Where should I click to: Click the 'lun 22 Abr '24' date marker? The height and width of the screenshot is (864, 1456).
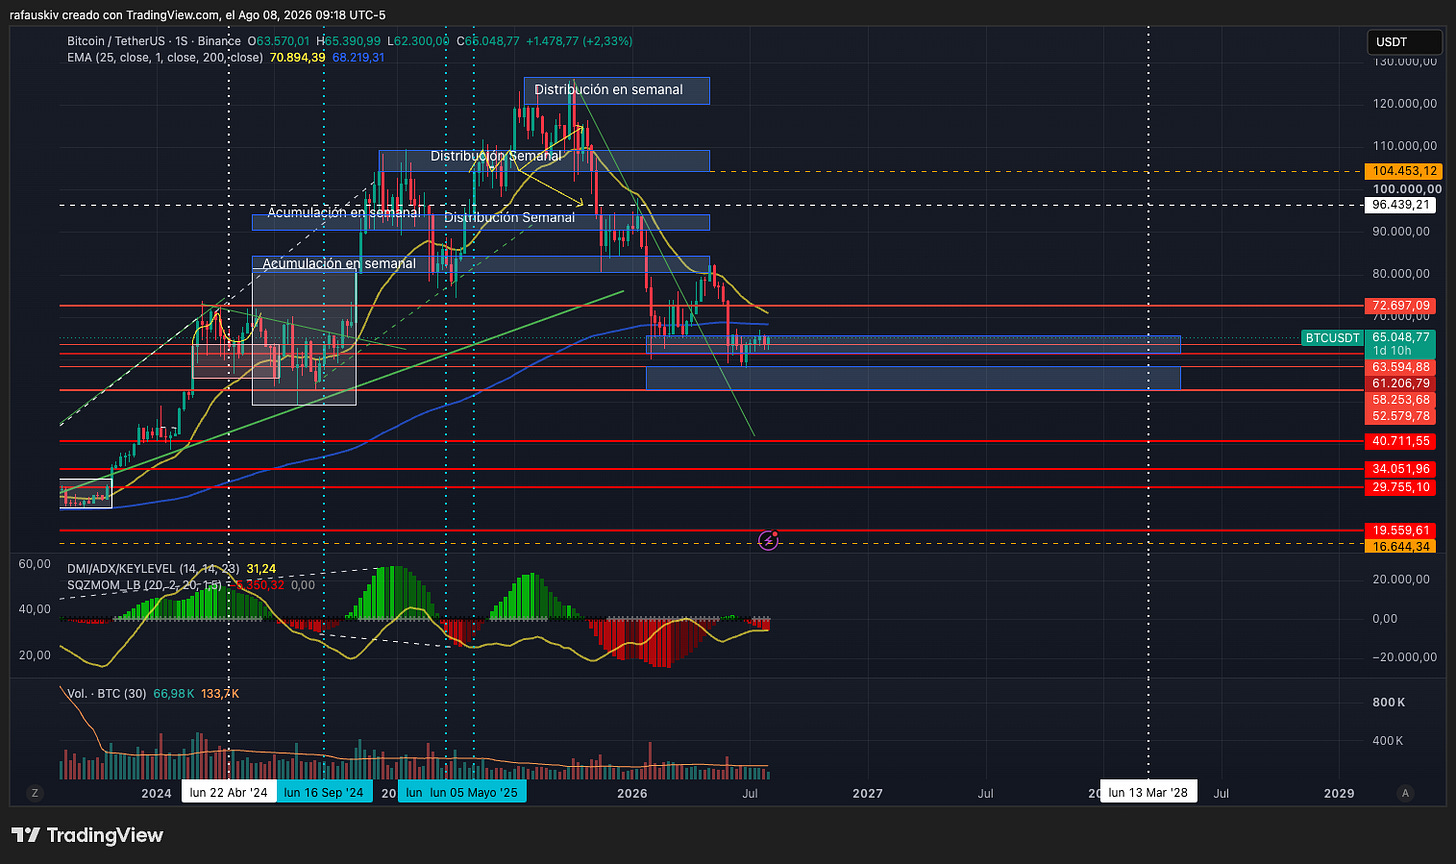point(229,793)
